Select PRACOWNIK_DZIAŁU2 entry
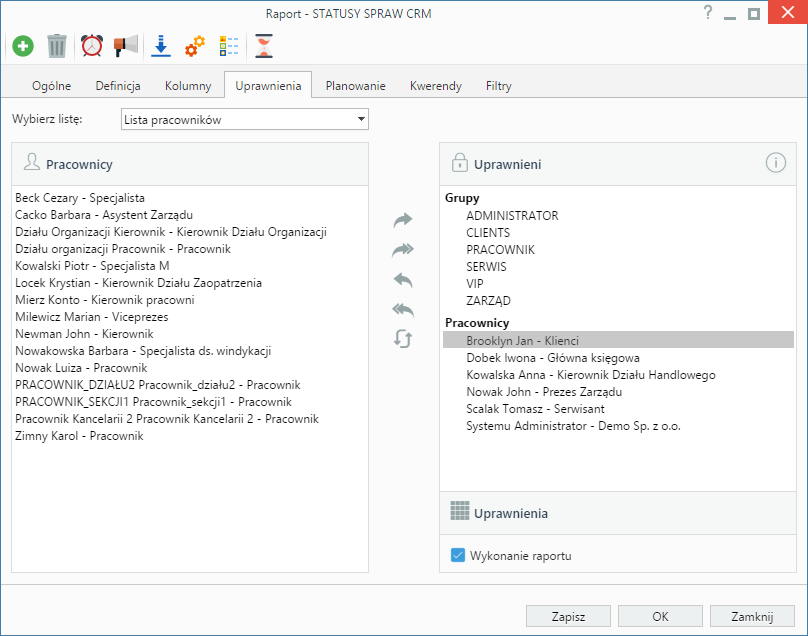The image size is (808, 636). pyautogui.click(x=158, y=385)
